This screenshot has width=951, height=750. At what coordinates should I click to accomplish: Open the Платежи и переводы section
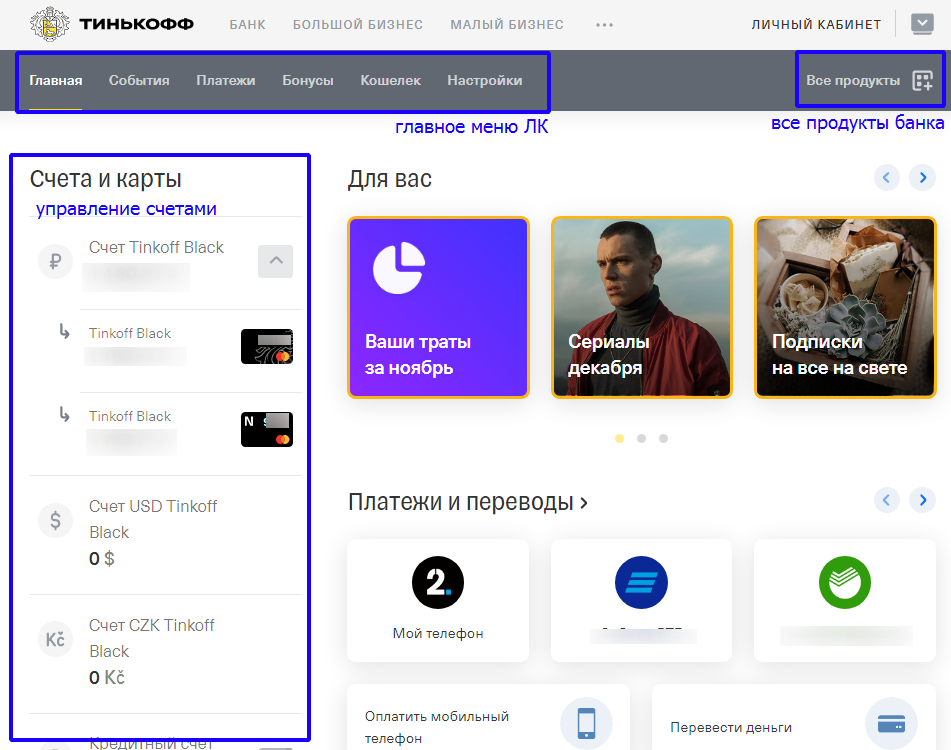click(468, 502)
